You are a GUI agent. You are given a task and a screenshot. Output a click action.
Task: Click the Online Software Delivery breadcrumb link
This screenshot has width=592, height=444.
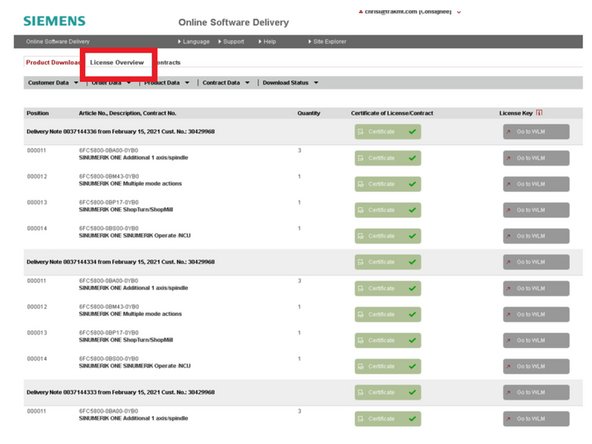pyautogui.click(x=58, y=42)
